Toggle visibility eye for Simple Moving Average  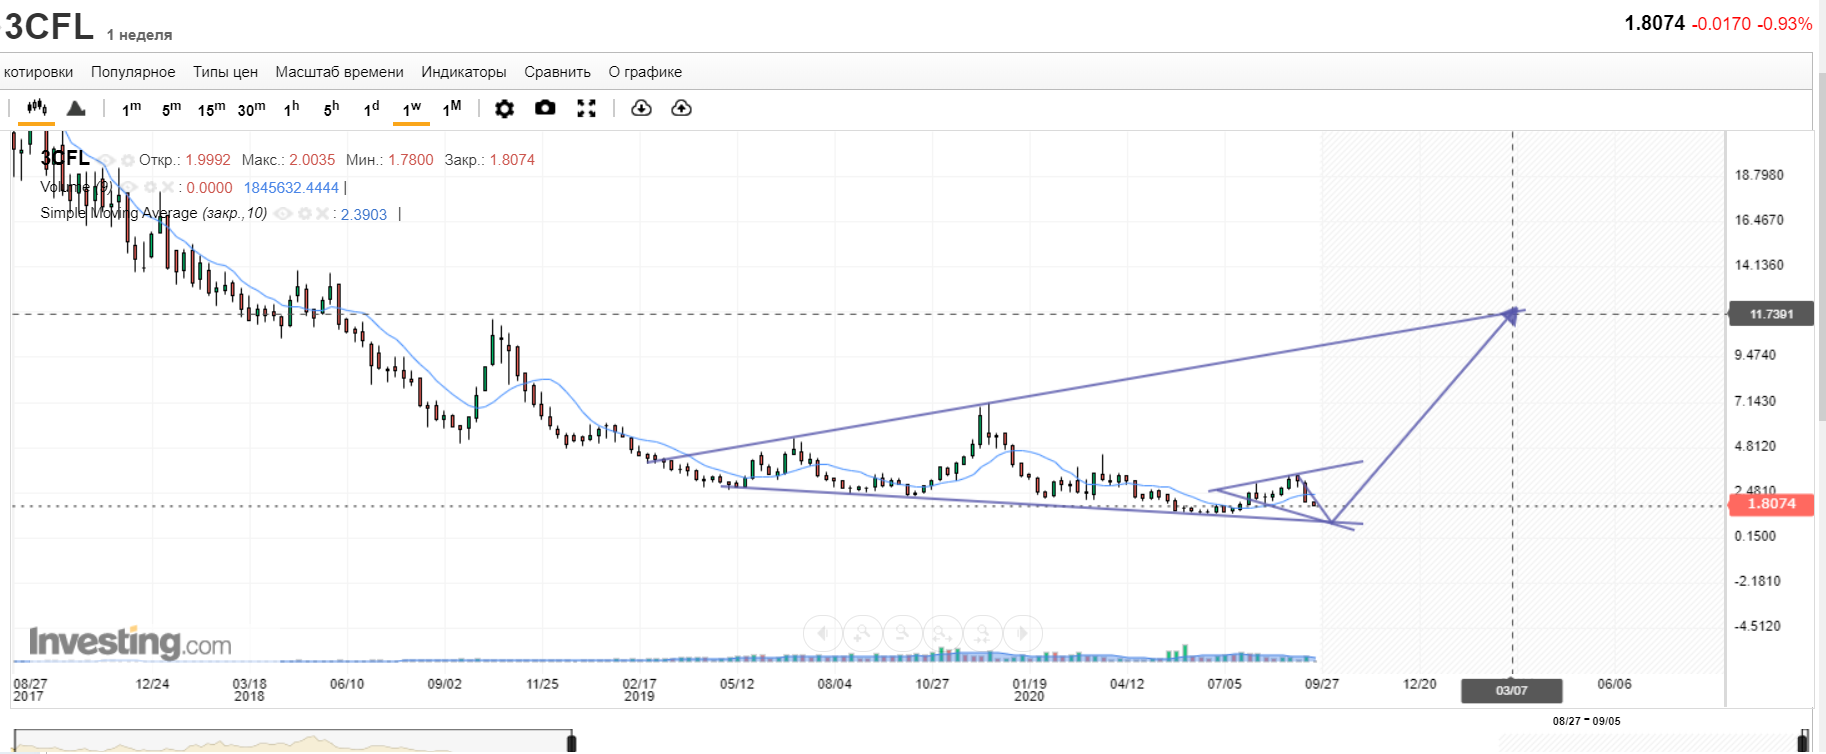[x=283, y=214]
